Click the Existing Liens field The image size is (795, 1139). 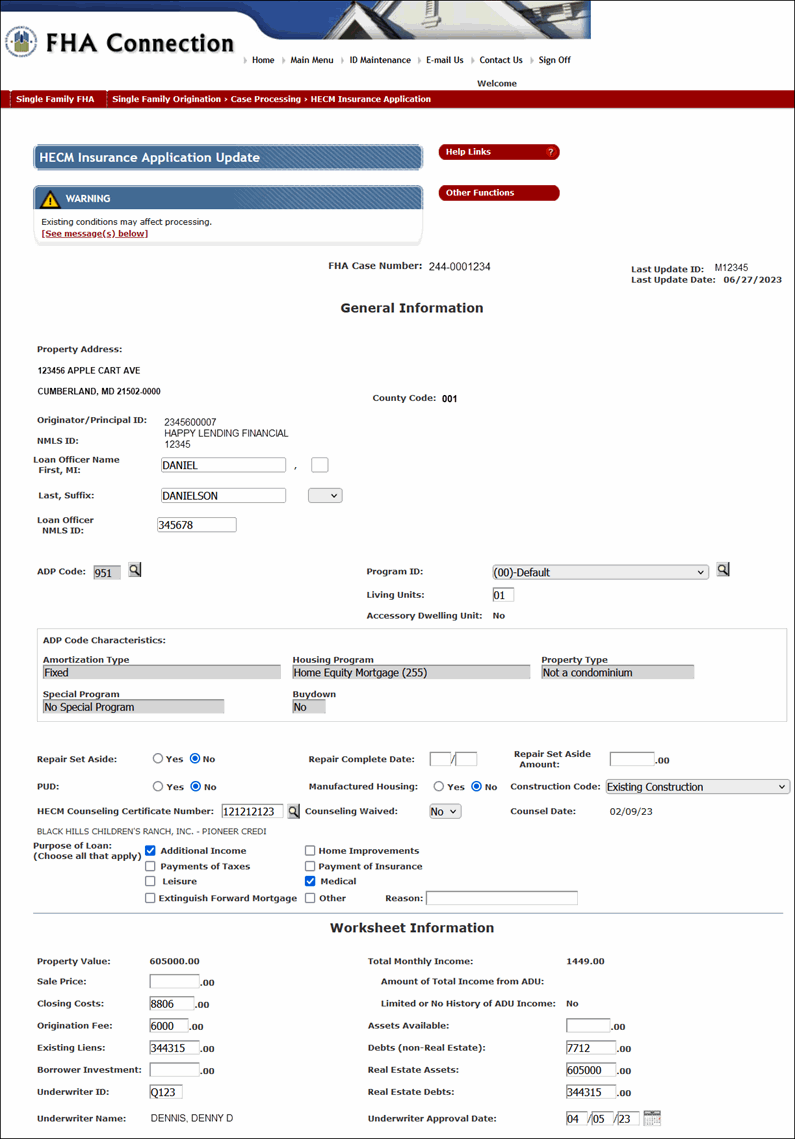tap(174, 1047)
